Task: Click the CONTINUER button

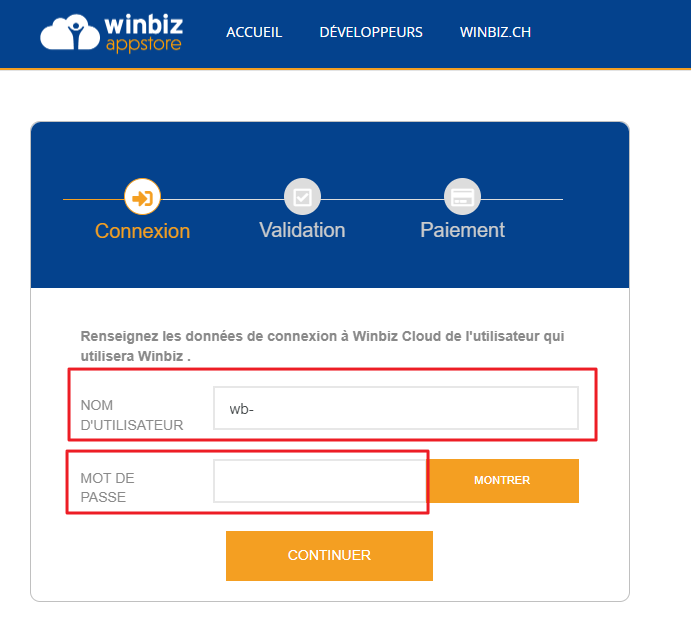Action: [329, 556]
